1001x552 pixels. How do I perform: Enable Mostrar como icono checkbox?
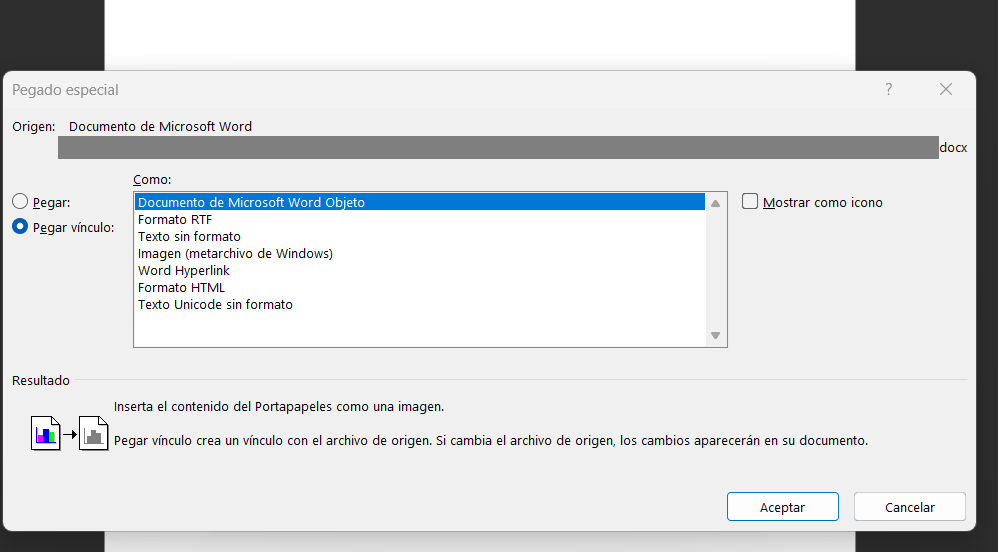click(750, 202)
